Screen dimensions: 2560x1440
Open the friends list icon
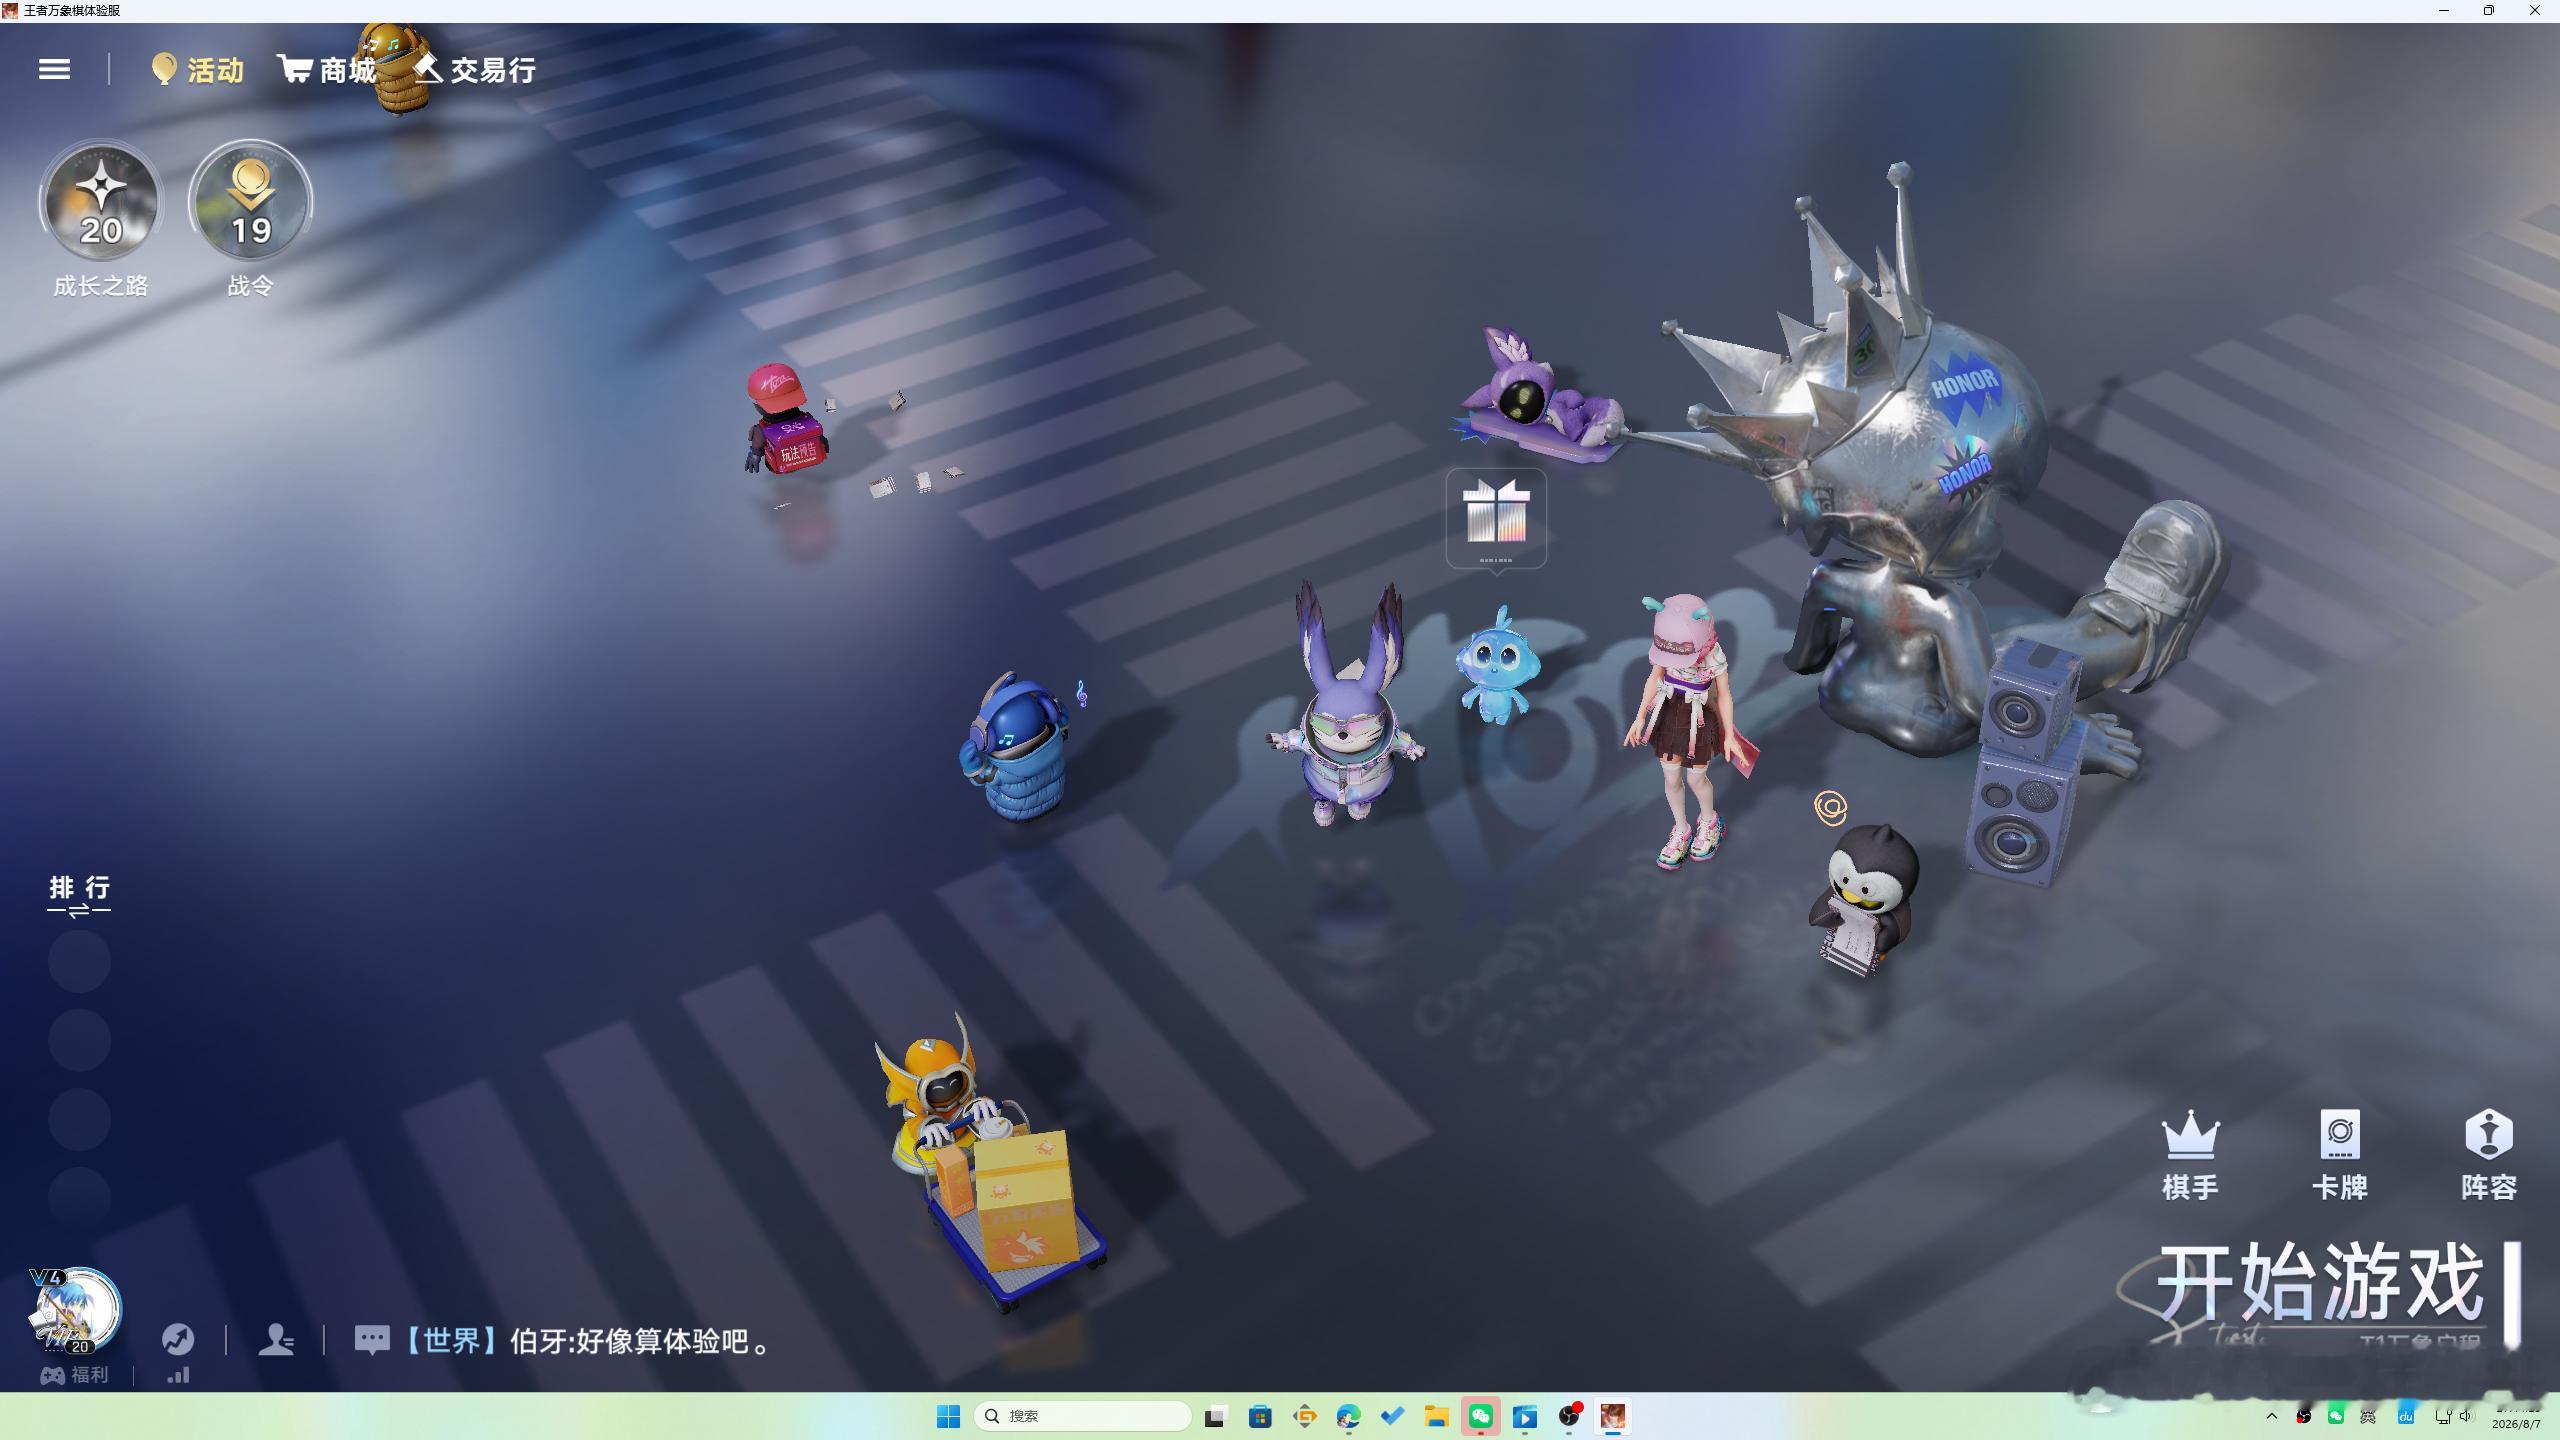point(276,1340)
